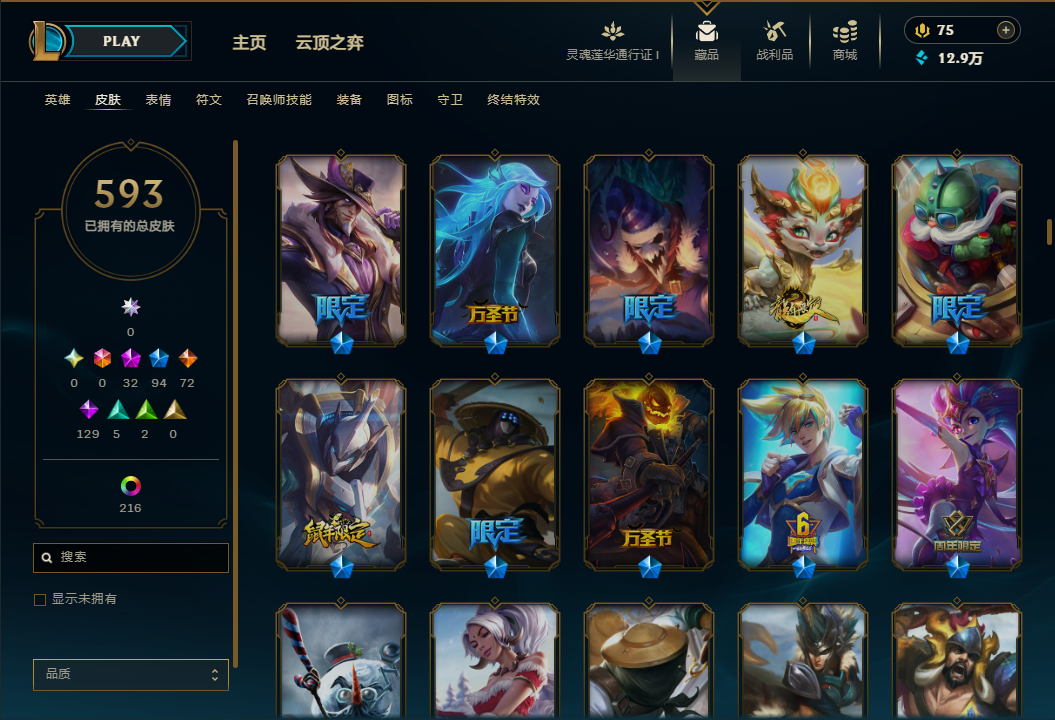Image resolution: width=1055 pixels, height=720 pixels.
Task: Go to the 云顶之弈 page
Action: click(330, 42)
